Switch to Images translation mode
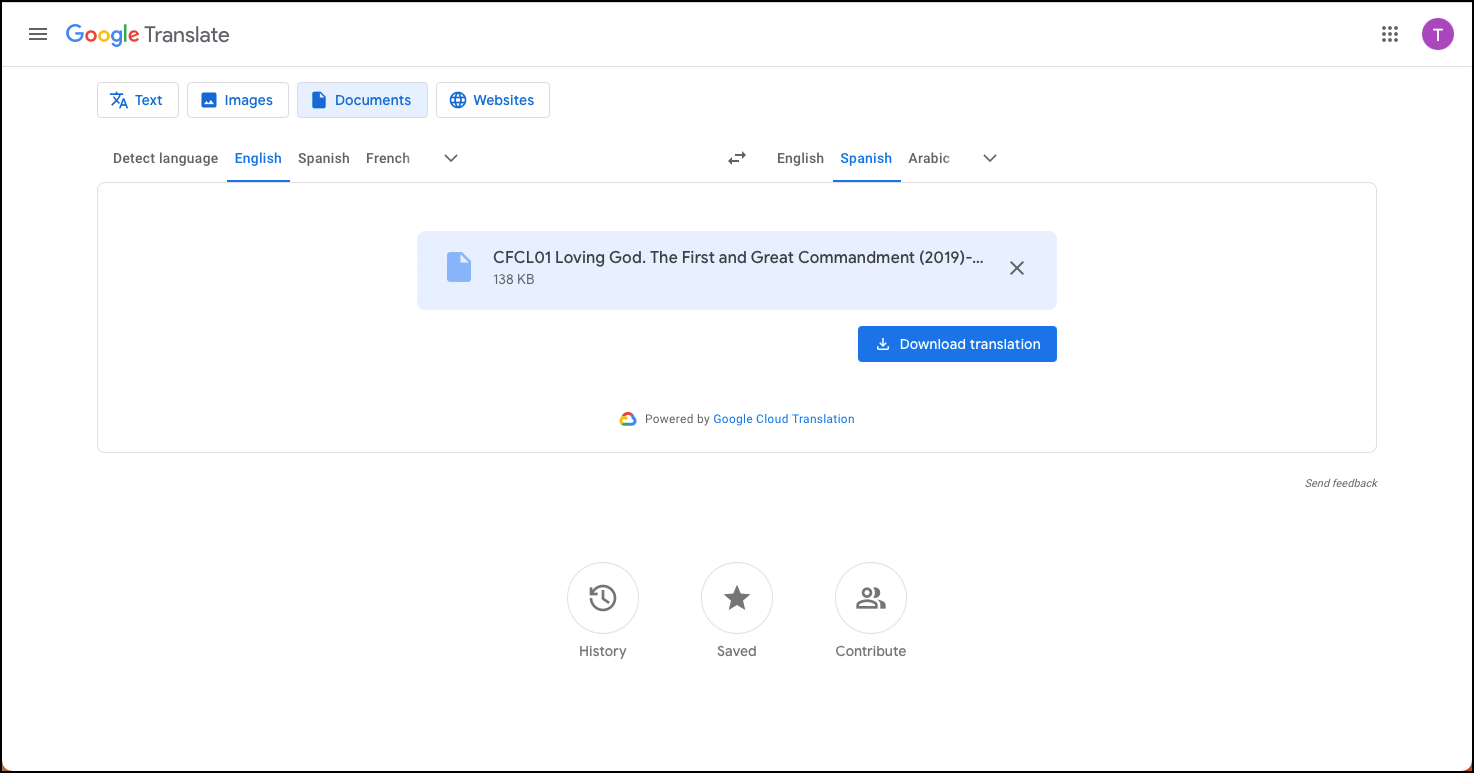This screenshot has height=773, width=1474. click(x=238, y=100)
